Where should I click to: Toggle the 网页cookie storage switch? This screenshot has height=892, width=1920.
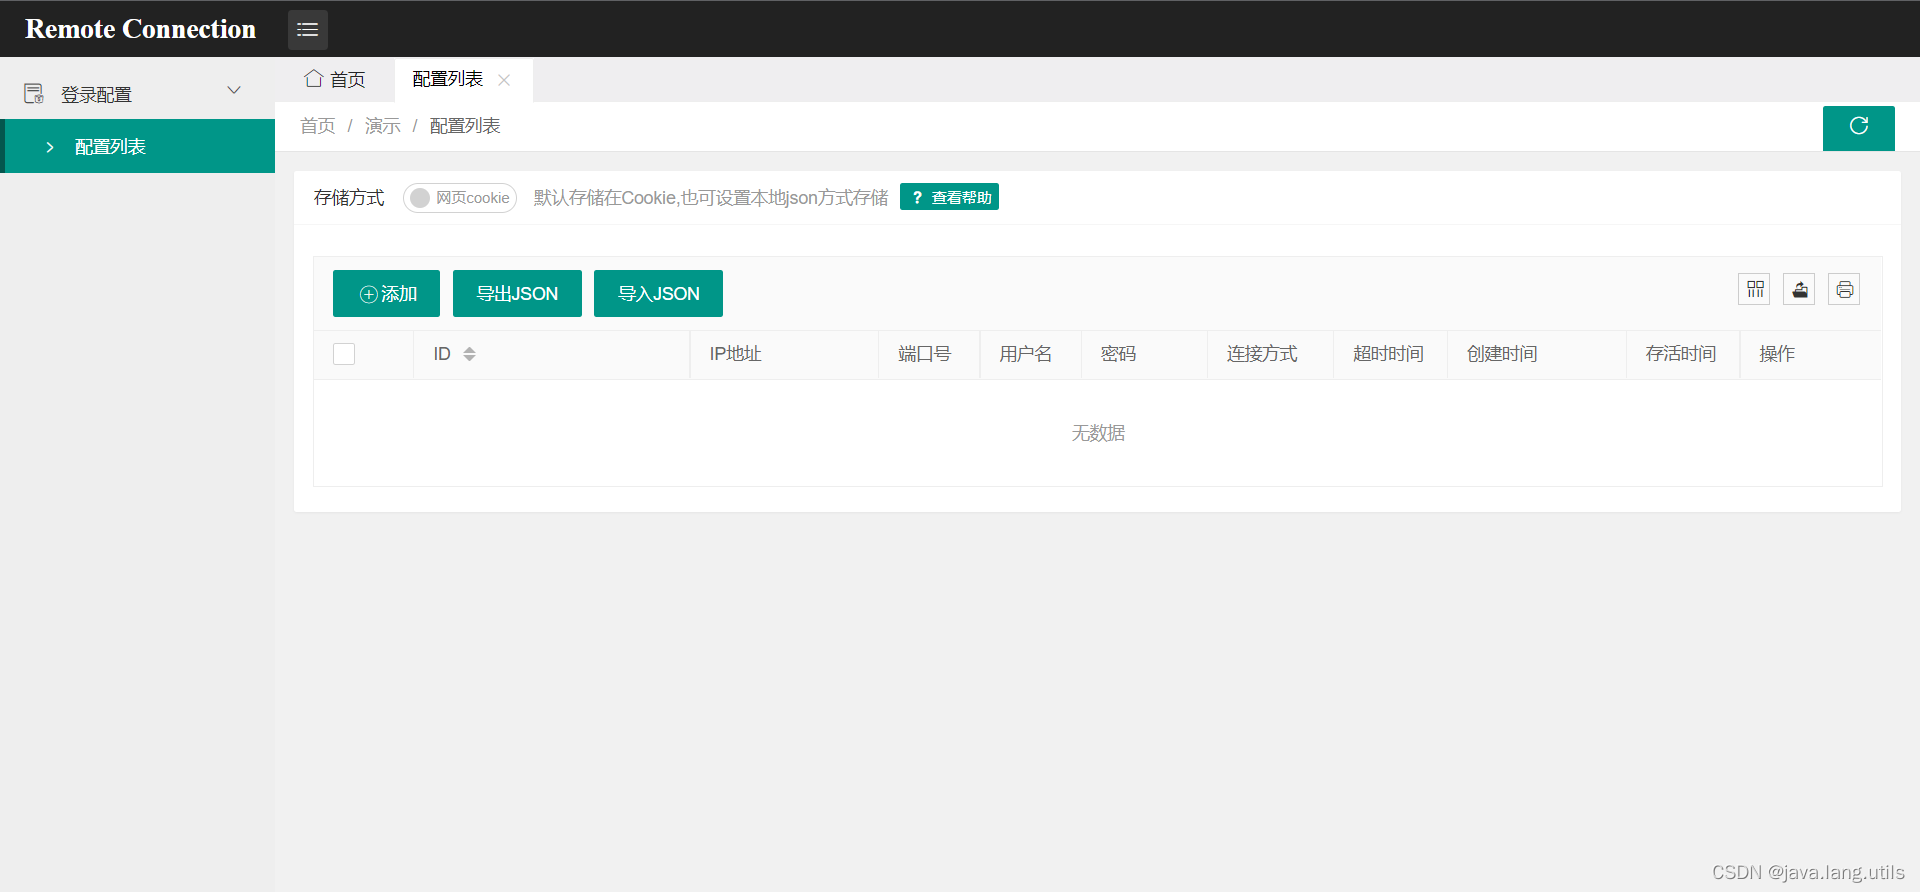tap(460, 198)
